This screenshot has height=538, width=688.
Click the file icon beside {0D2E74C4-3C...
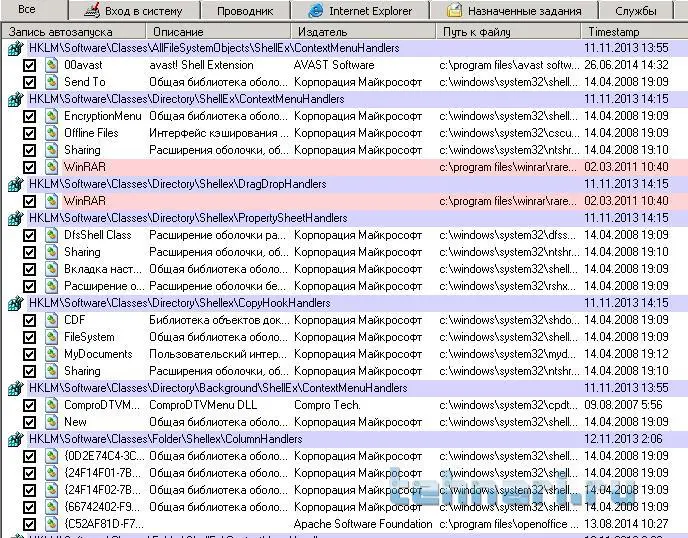click(x=51, y=456)
